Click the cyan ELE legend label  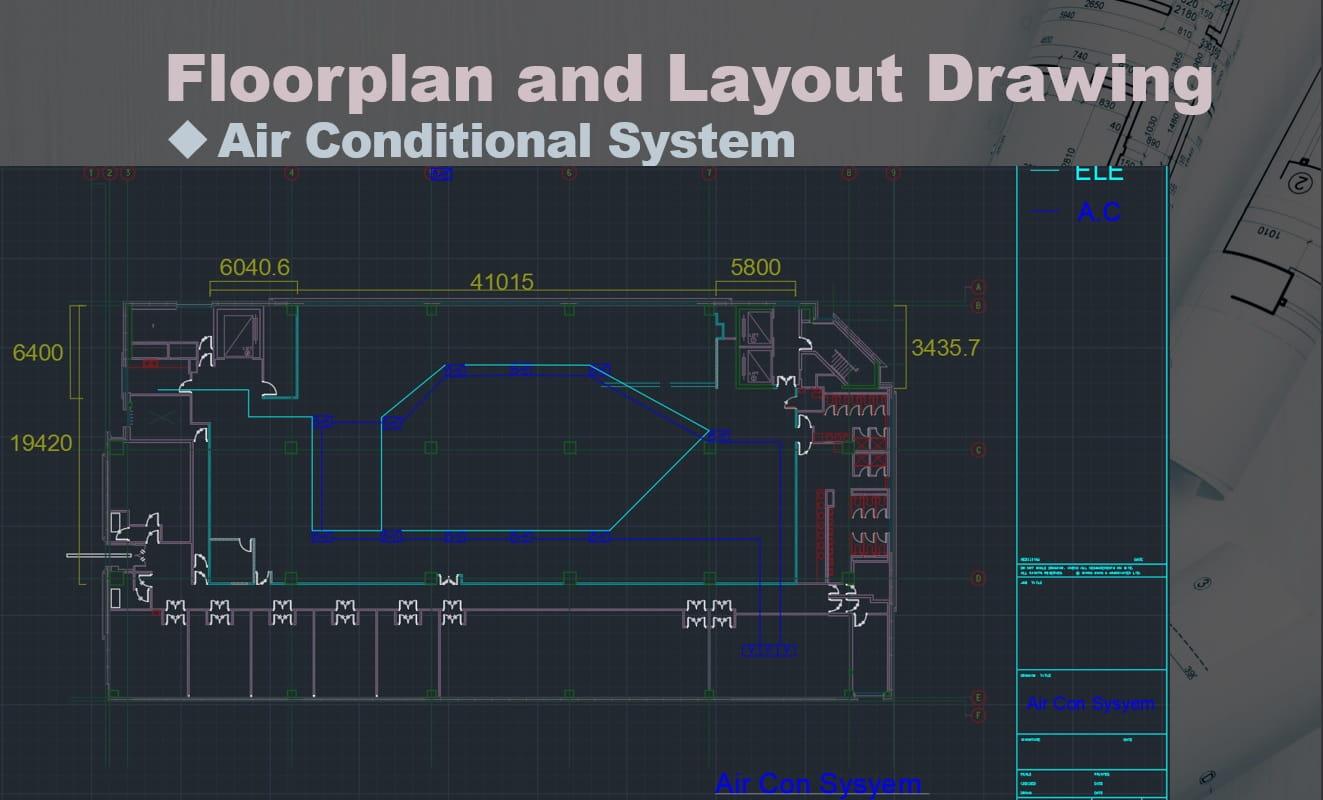coord(1098,172)
